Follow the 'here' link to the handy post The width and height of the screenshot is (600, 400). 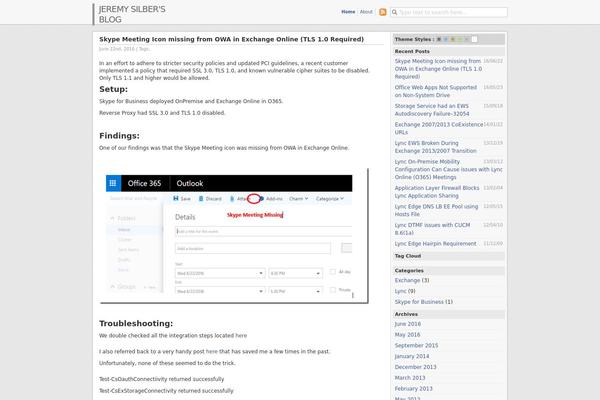click(x=212, y=351)
